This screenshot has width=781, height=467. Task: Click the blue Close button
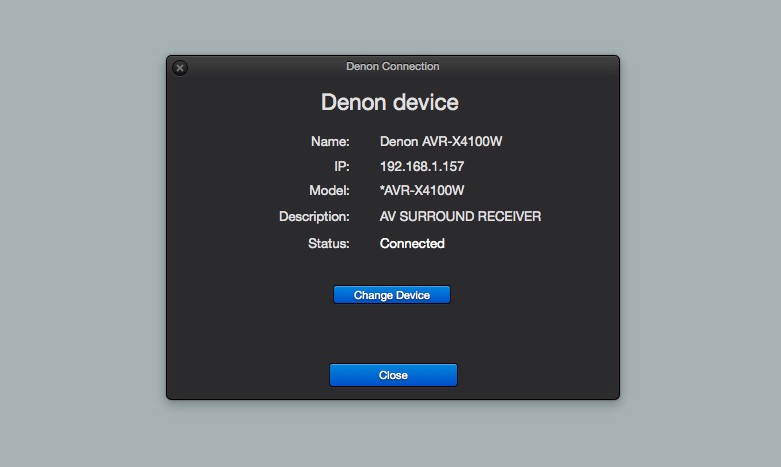(x=393, y=375)
